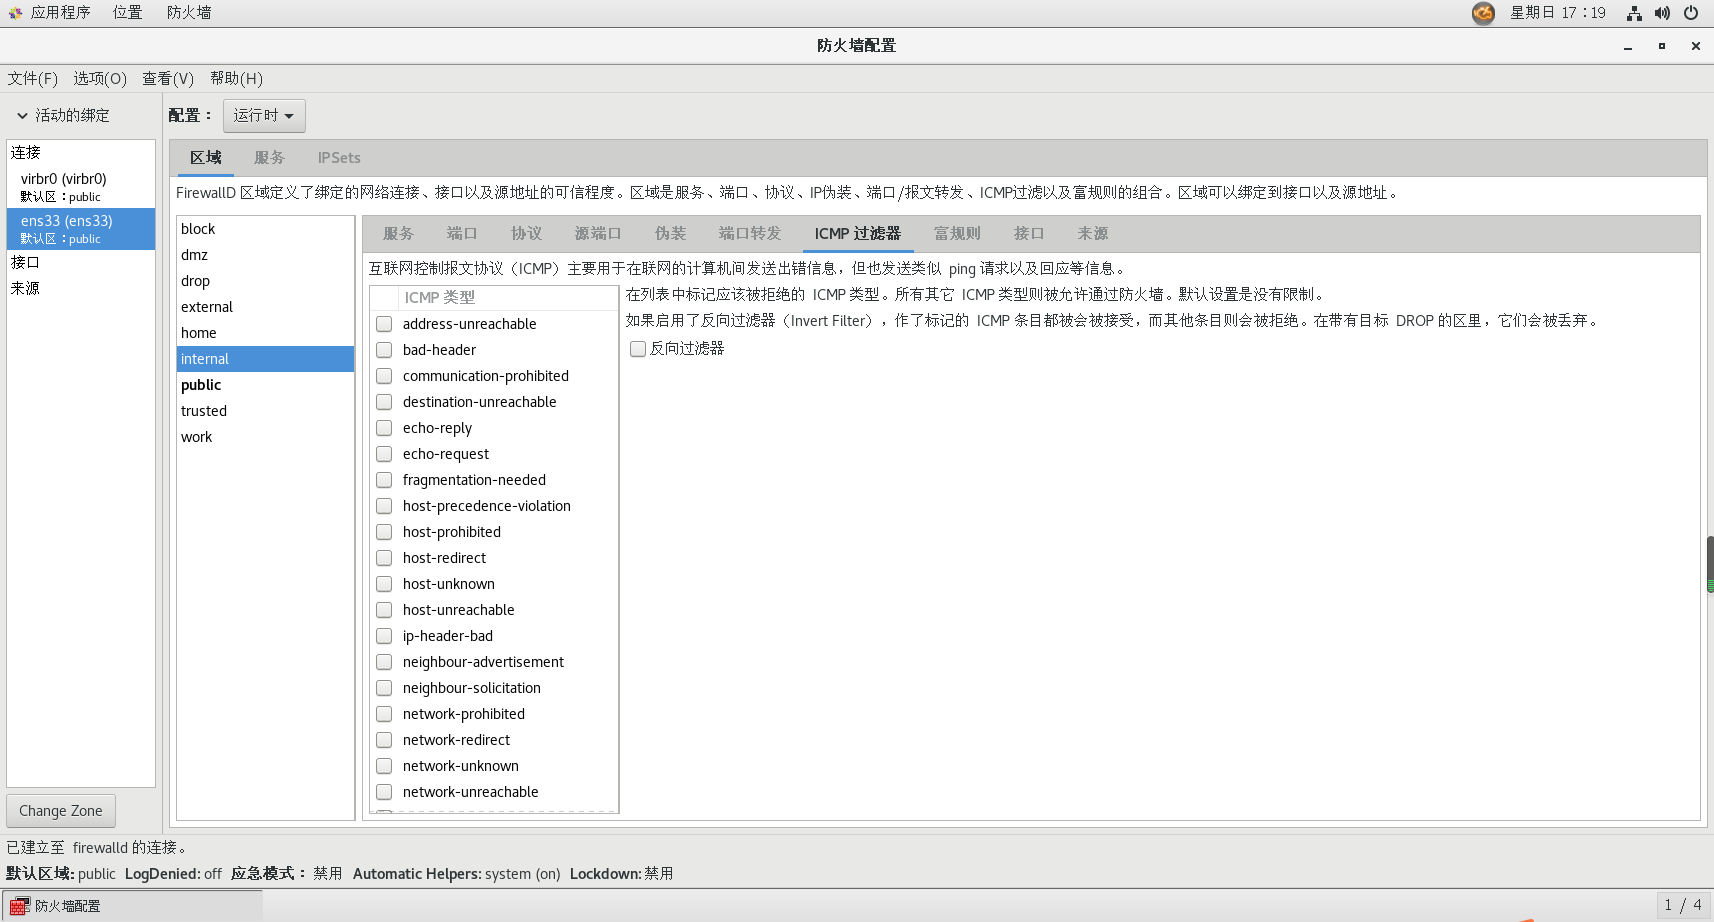Switch to the 端口转发 tab

coord(750,234)
